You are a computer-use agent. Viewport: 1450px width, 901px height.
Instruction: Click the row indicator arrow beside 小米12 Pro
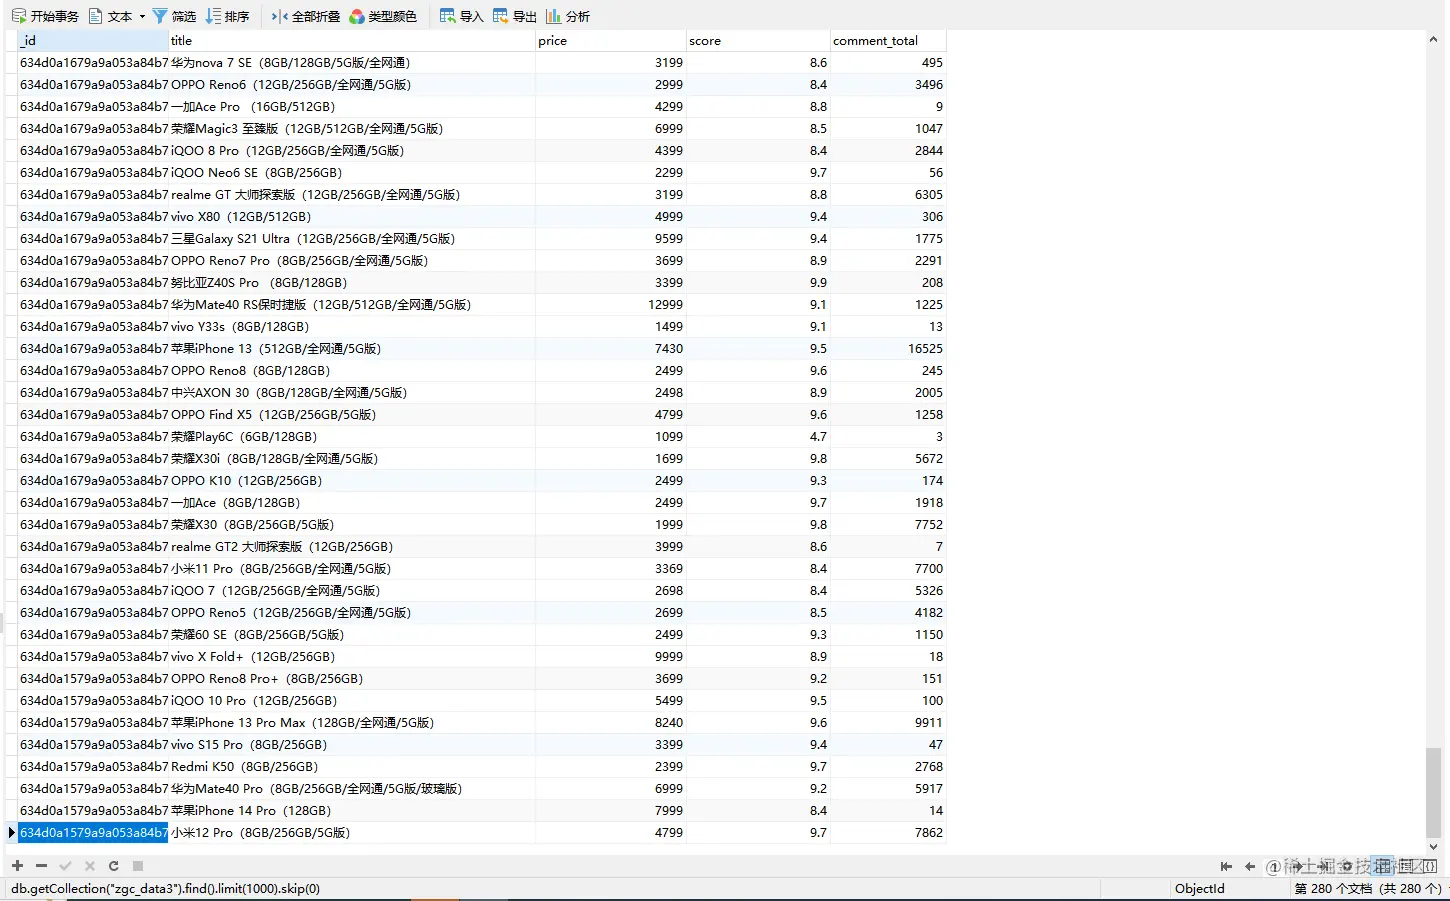pos(11,832)
